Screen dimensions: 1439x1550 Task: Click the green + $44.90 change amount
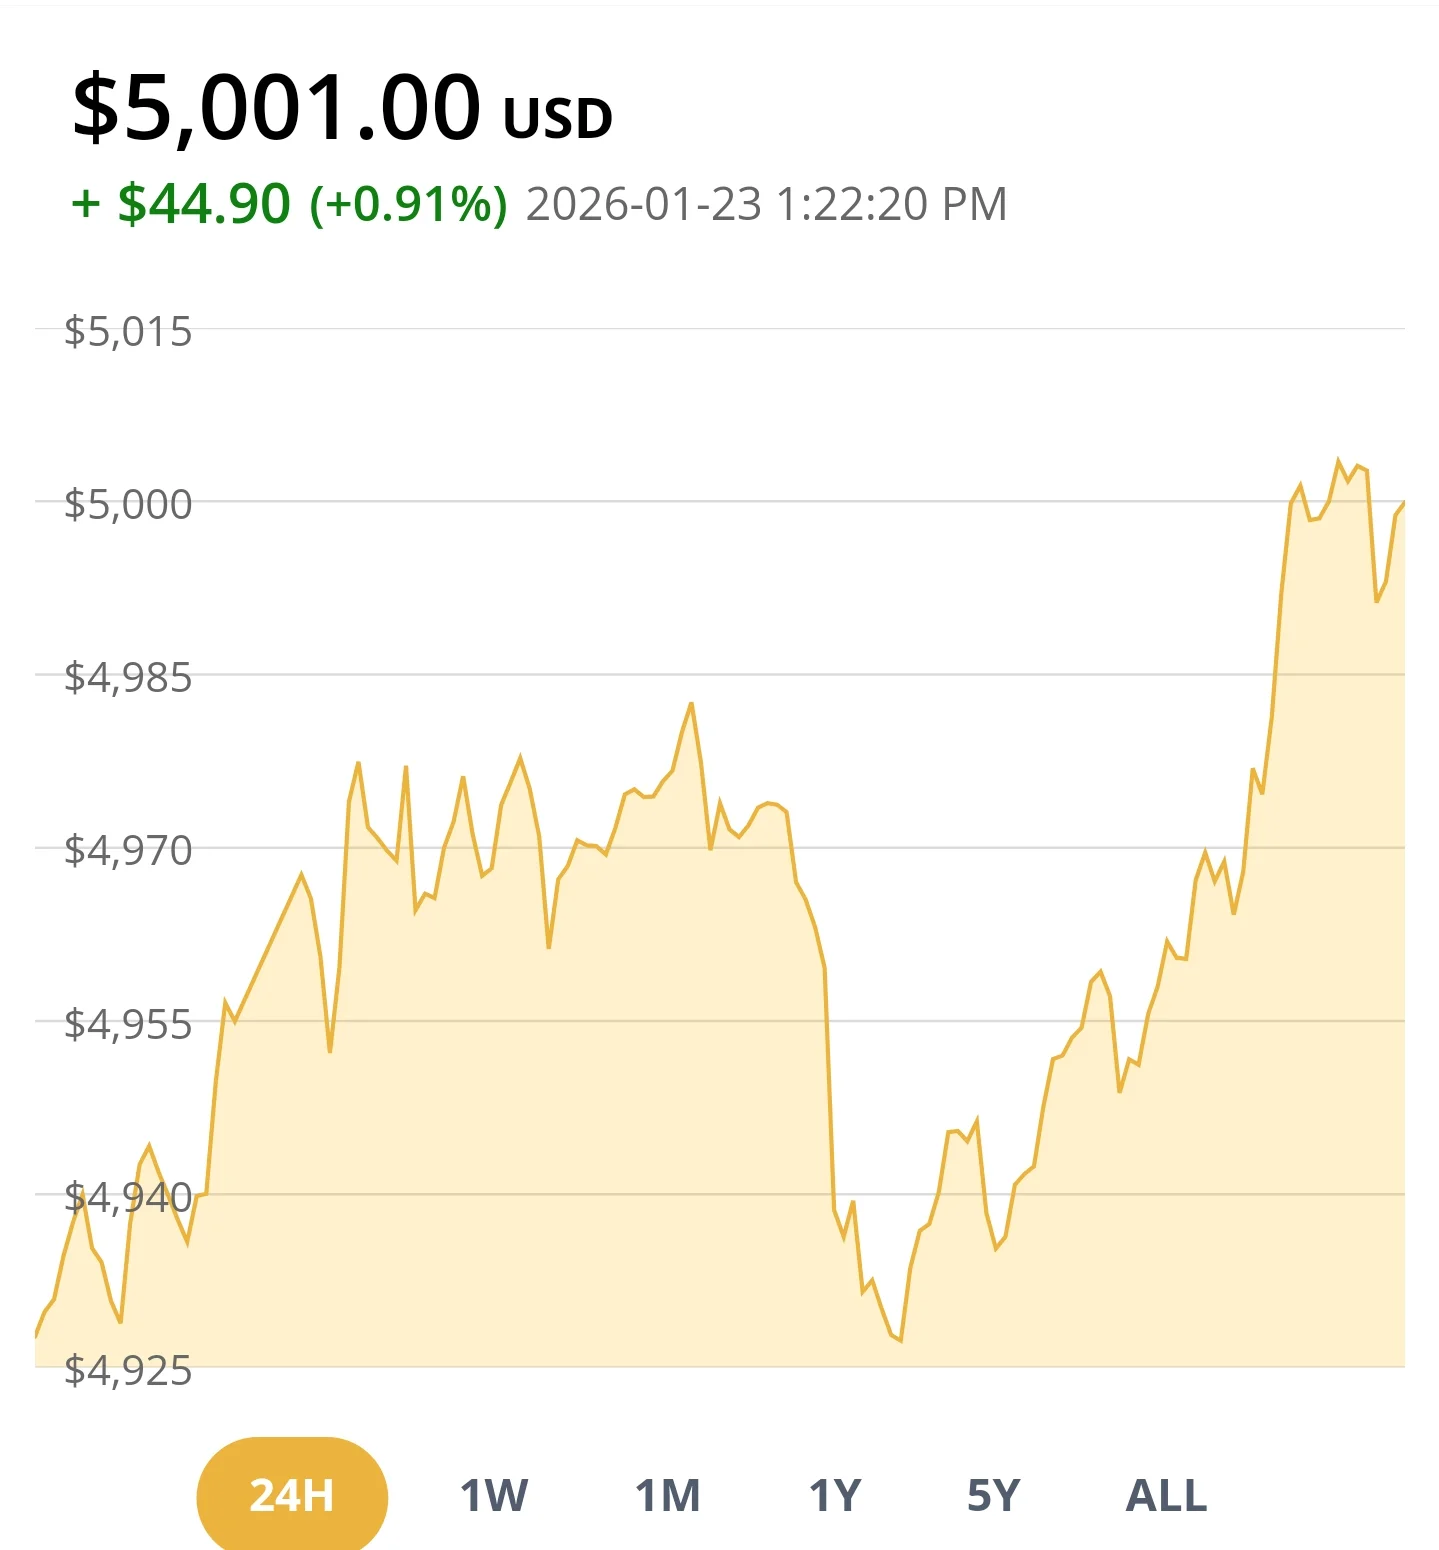click(181, 204)
